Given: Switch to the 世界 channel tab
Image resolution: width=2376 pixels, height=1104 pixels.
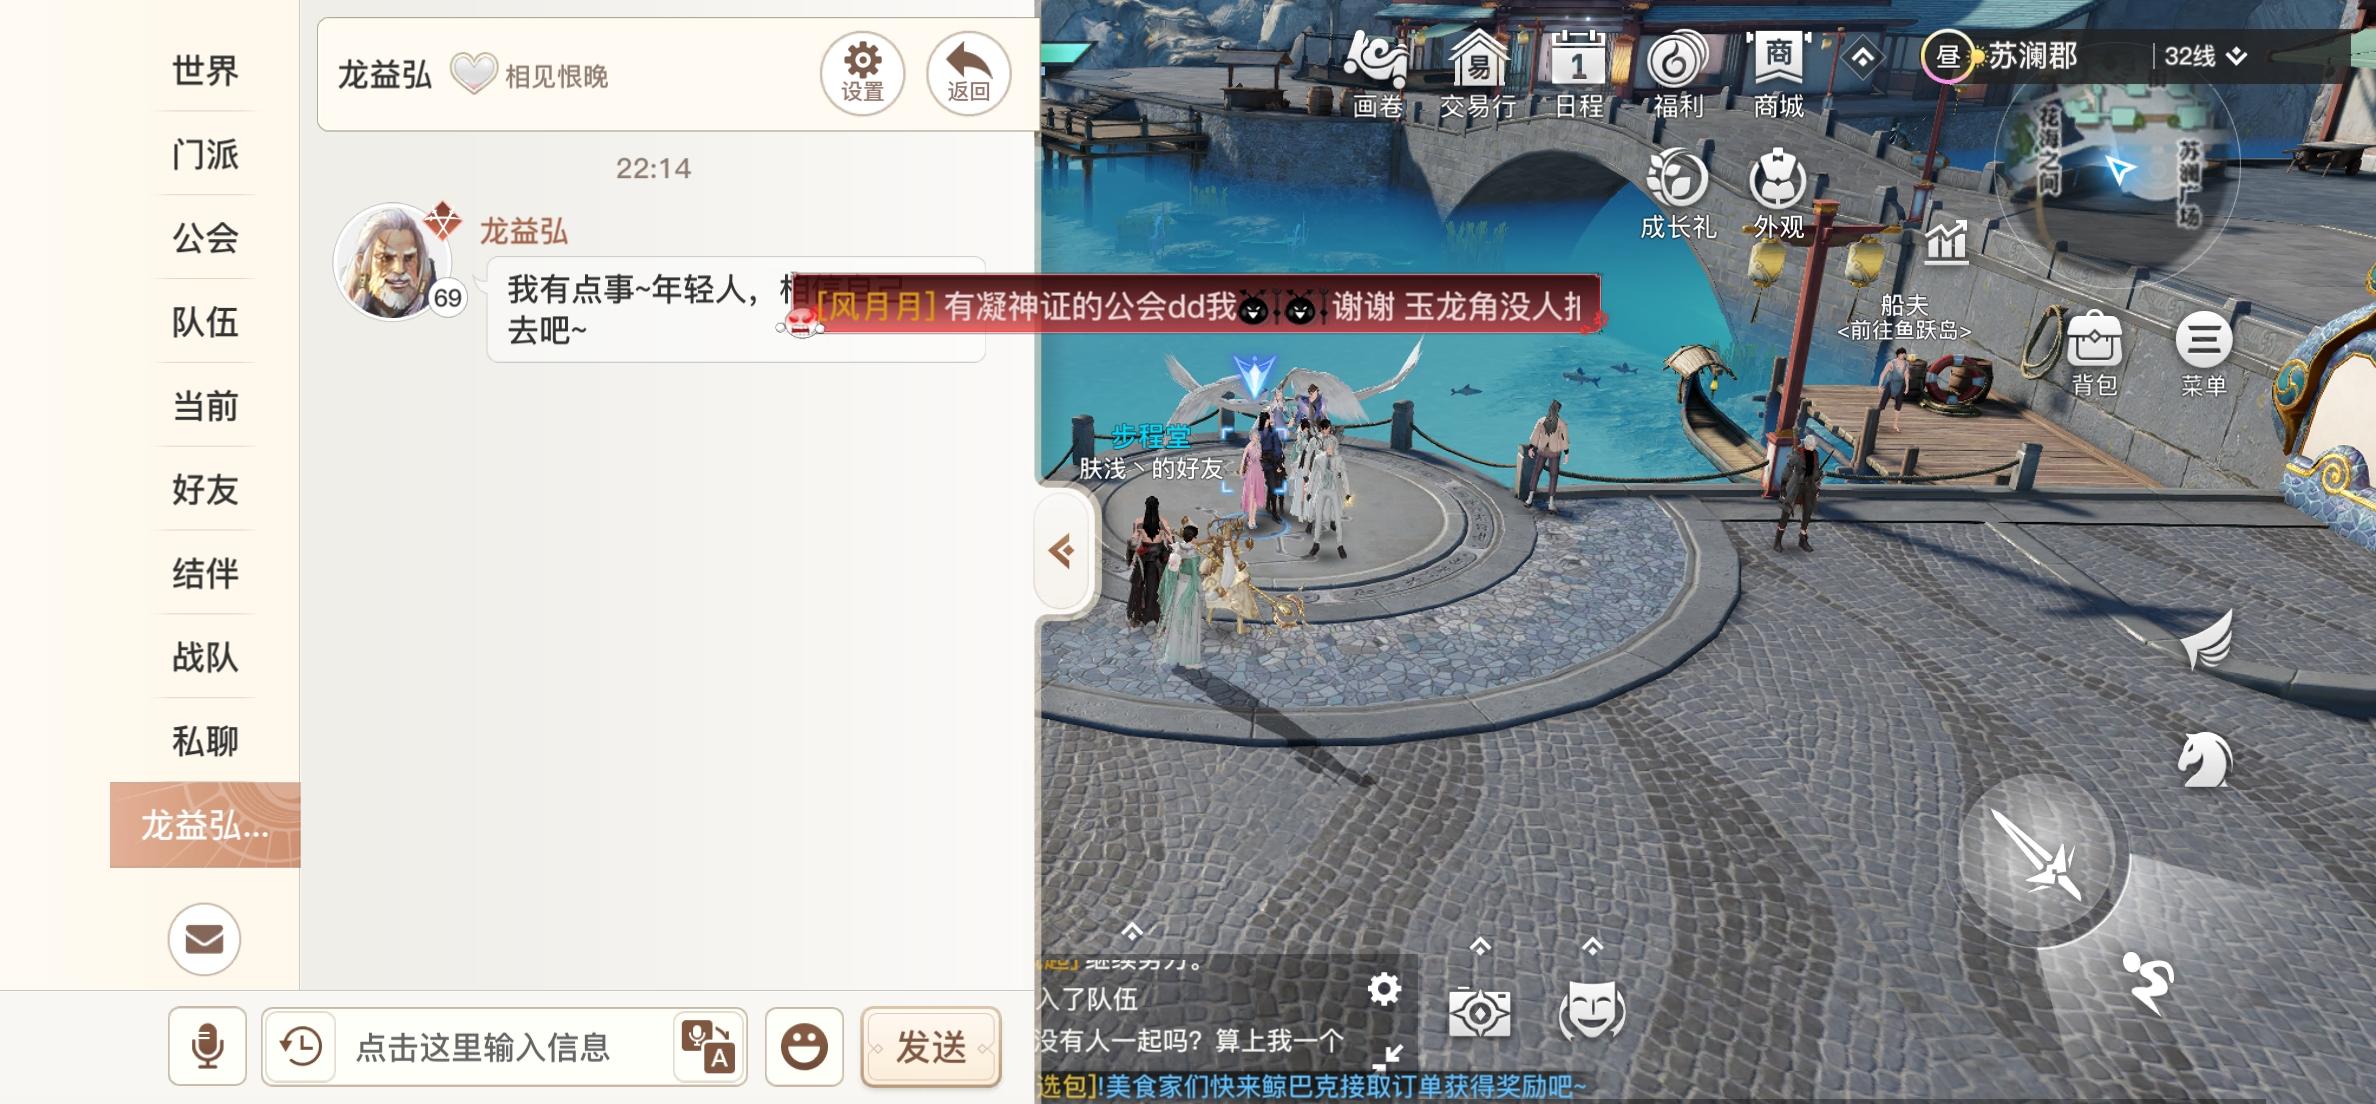Looking at the screenshot, I should (x=205, y=70).
